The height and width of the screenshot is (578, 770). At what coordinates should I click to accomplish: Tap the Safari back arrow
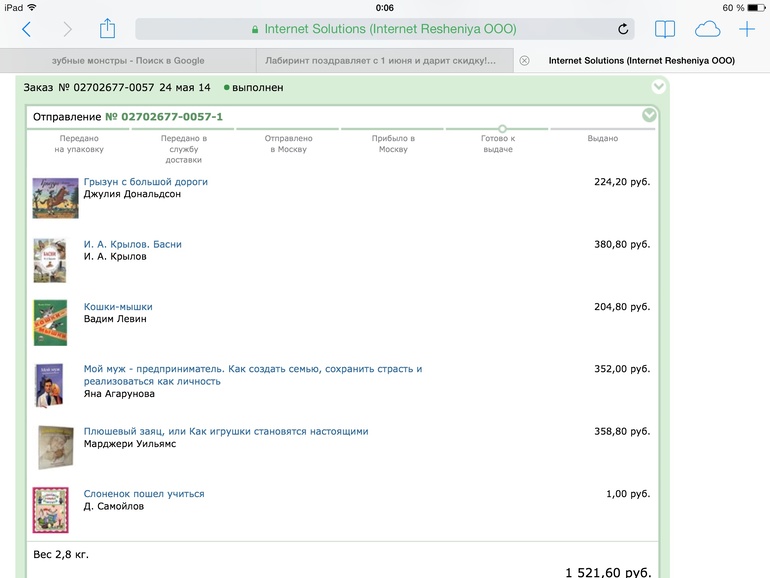click(x=26, y=30)
